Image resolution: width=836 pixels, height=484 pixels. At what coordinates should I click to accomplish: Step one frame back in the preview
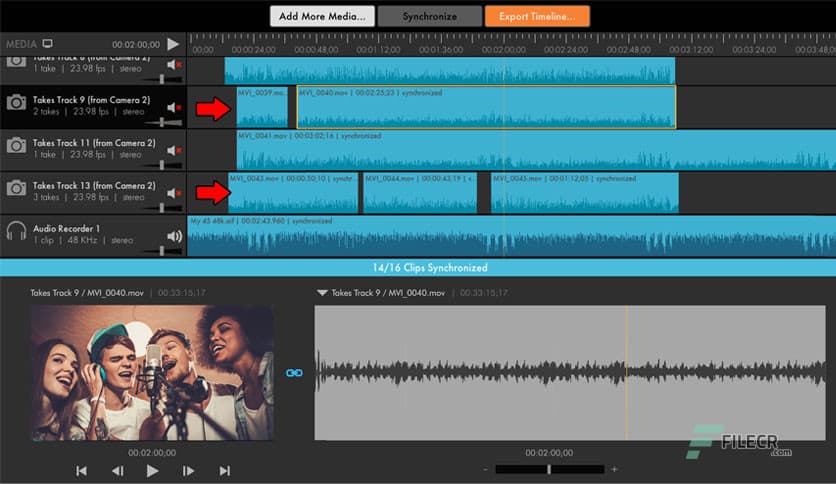[x=117, y=471]
